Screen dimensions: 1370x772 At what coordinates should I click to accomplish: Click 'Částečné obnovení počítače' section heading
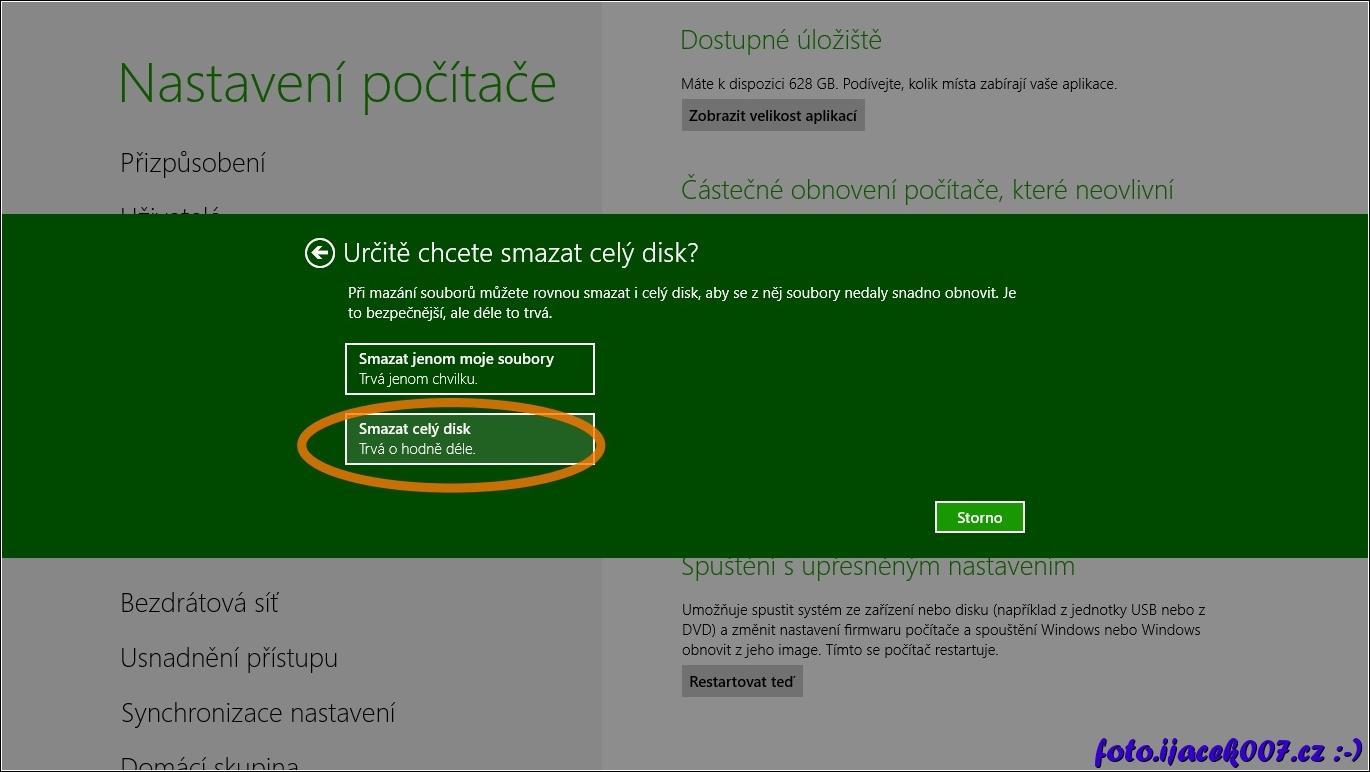[927, 190]
